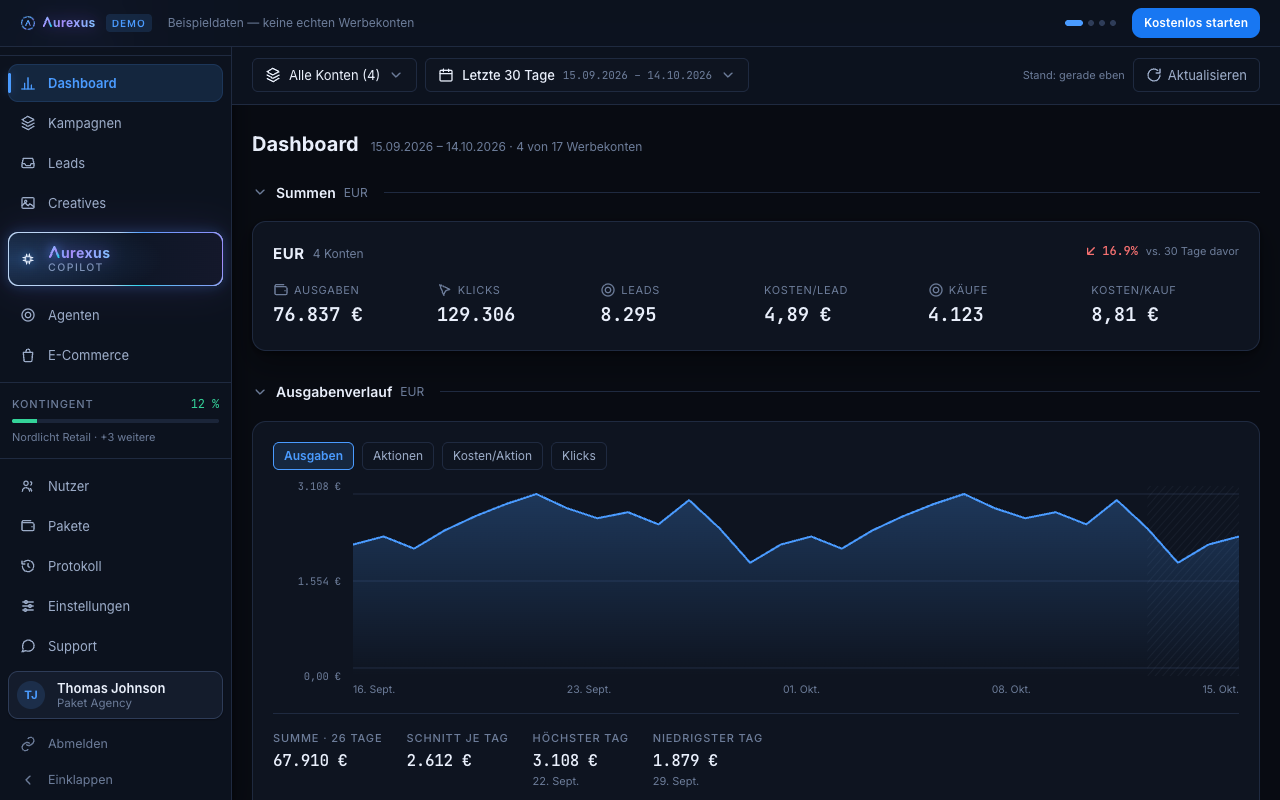Switch chart to Ausgaben metric

313,456
